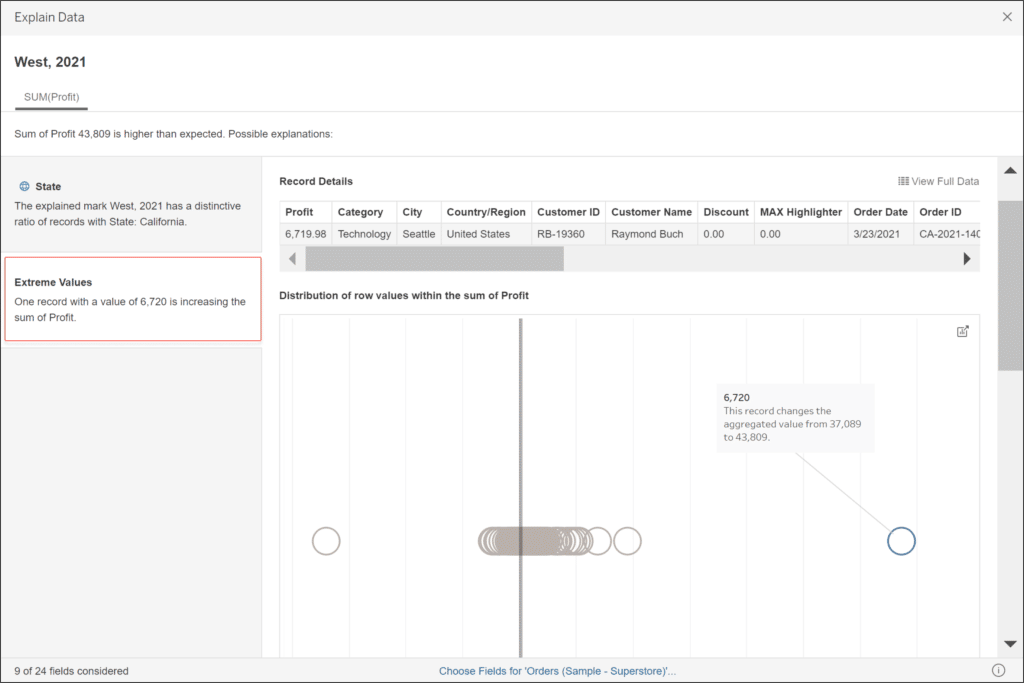Open the State explanation card
This screenshot has height=683, width=1024.
(132, 204)
